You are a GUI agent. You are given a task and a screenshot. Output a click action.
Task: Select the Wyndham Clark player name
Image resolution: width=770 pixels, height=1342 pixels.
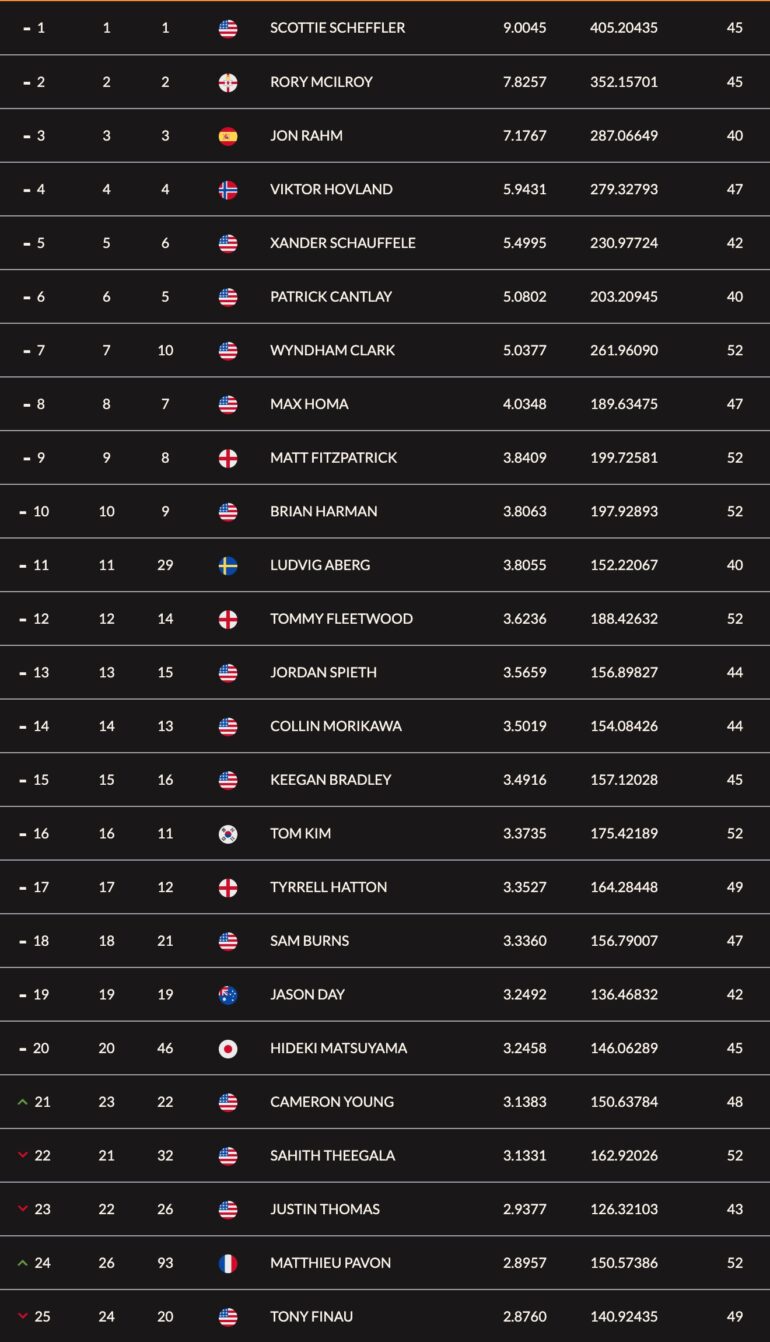click(x=332, y=350)
